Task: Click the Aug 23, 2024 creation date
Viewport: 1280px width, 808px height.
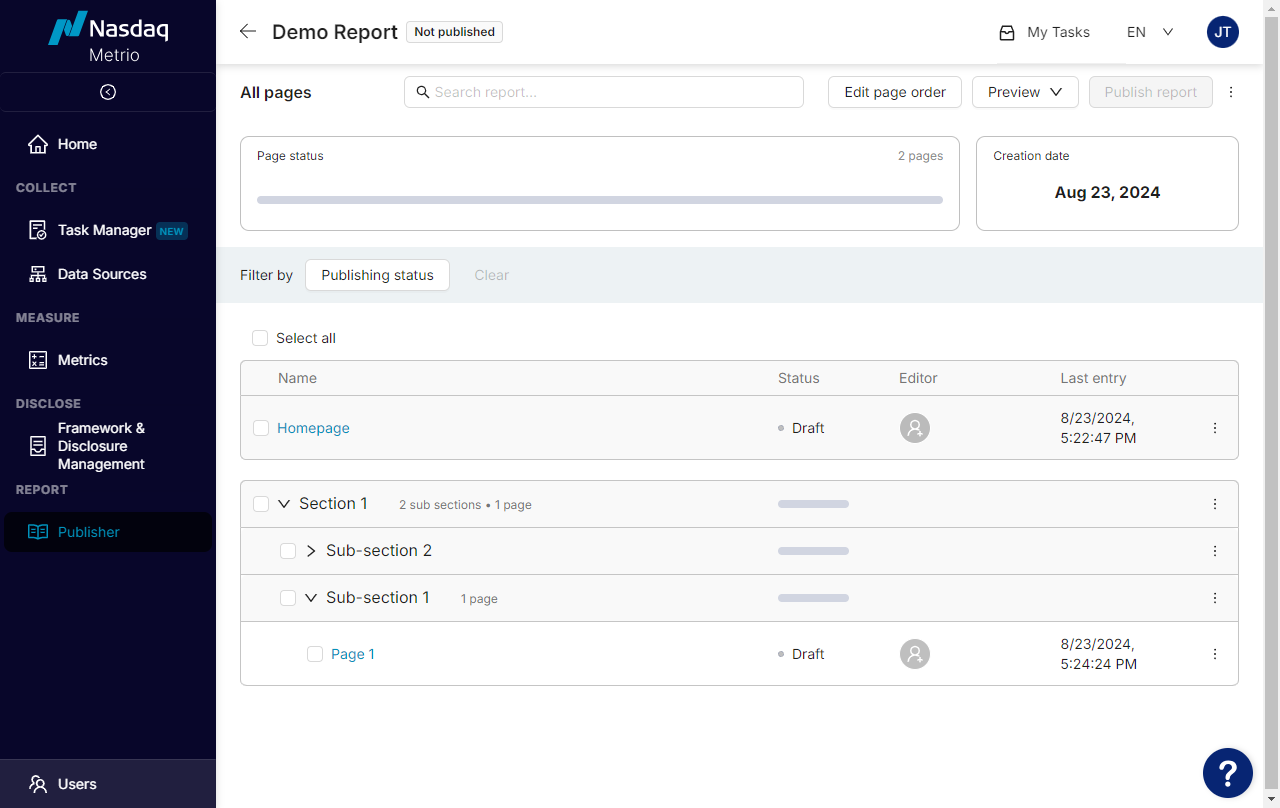Action: 1107,192
